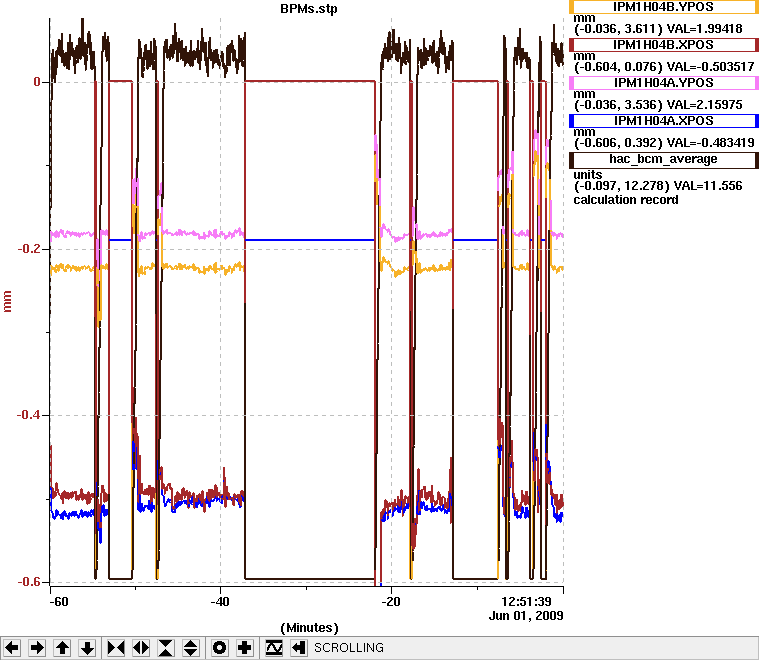This screenshot has height=660, width=759.
Task: Click the 0 y-axis tick label
Action: 37,82
